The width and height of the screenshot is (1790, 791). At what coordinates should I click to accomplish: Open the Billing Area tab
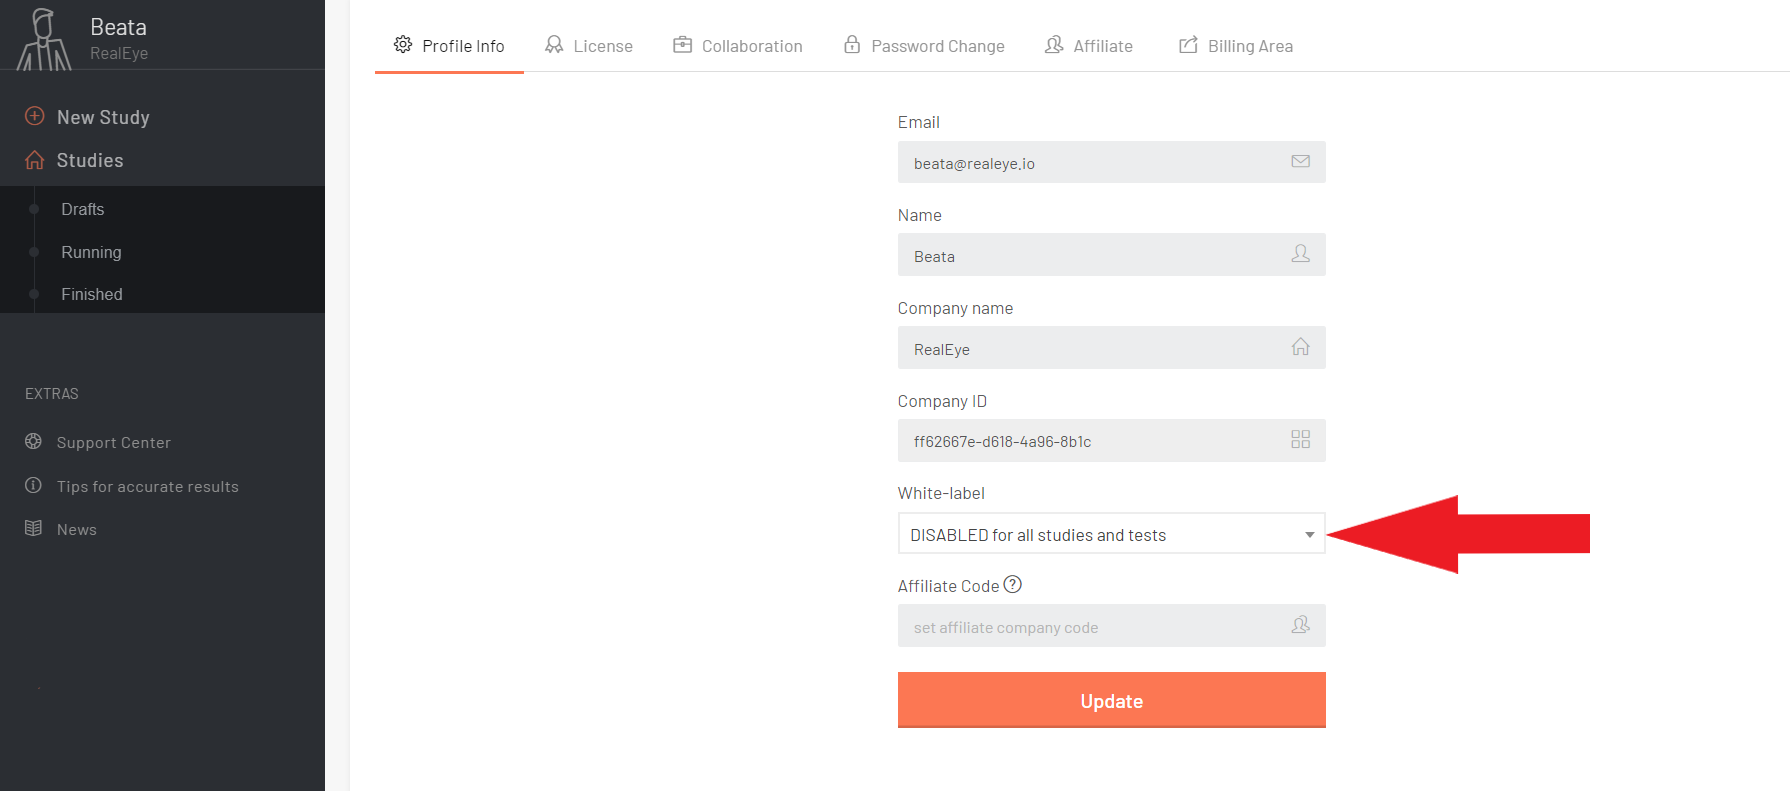(1236, 45)
